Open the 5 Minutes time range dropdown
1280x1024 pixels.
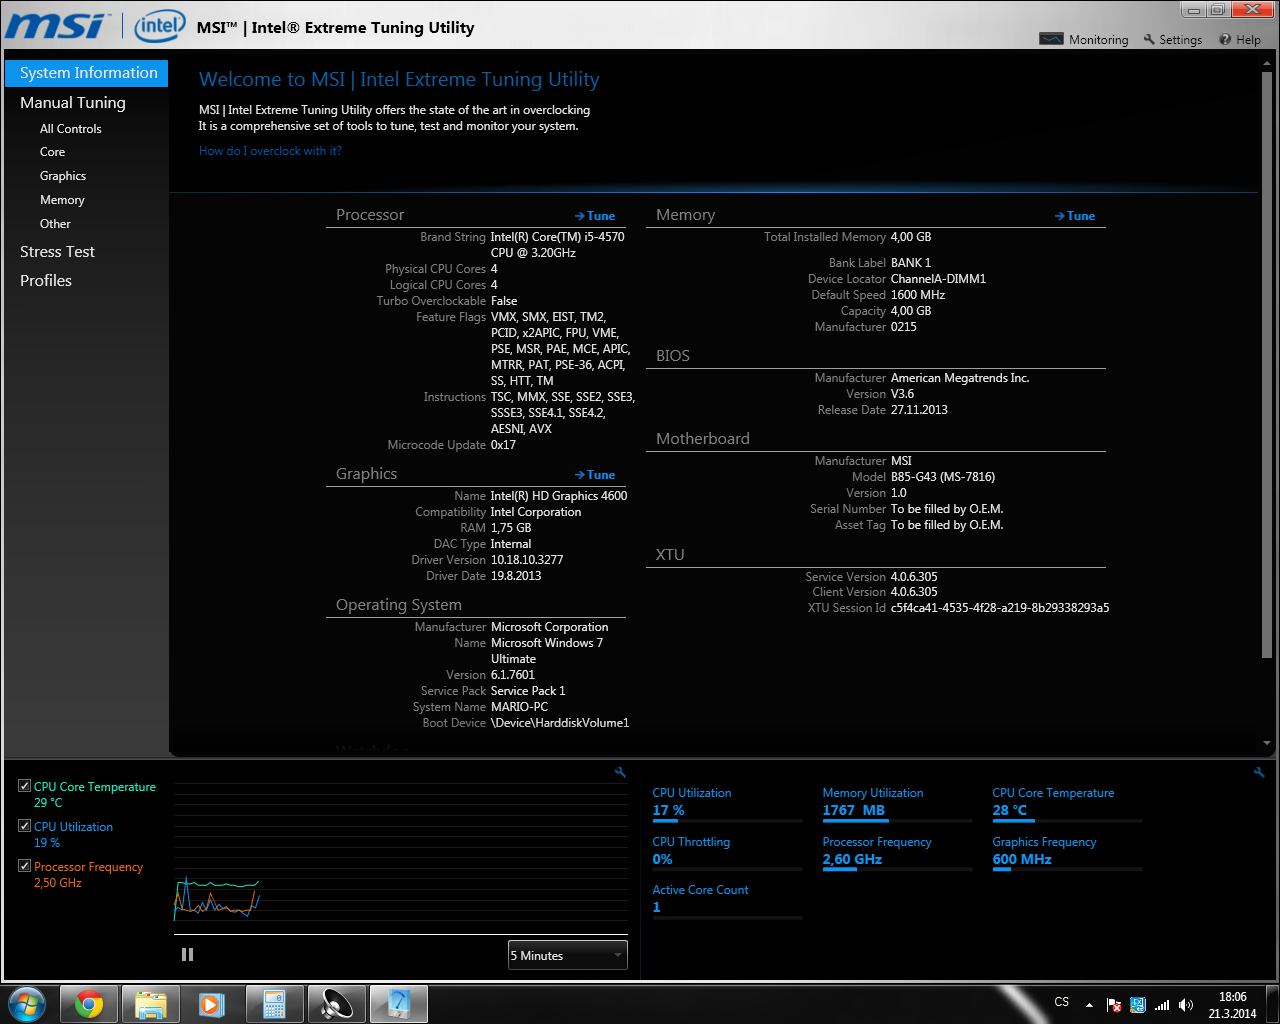coord(567,956)
